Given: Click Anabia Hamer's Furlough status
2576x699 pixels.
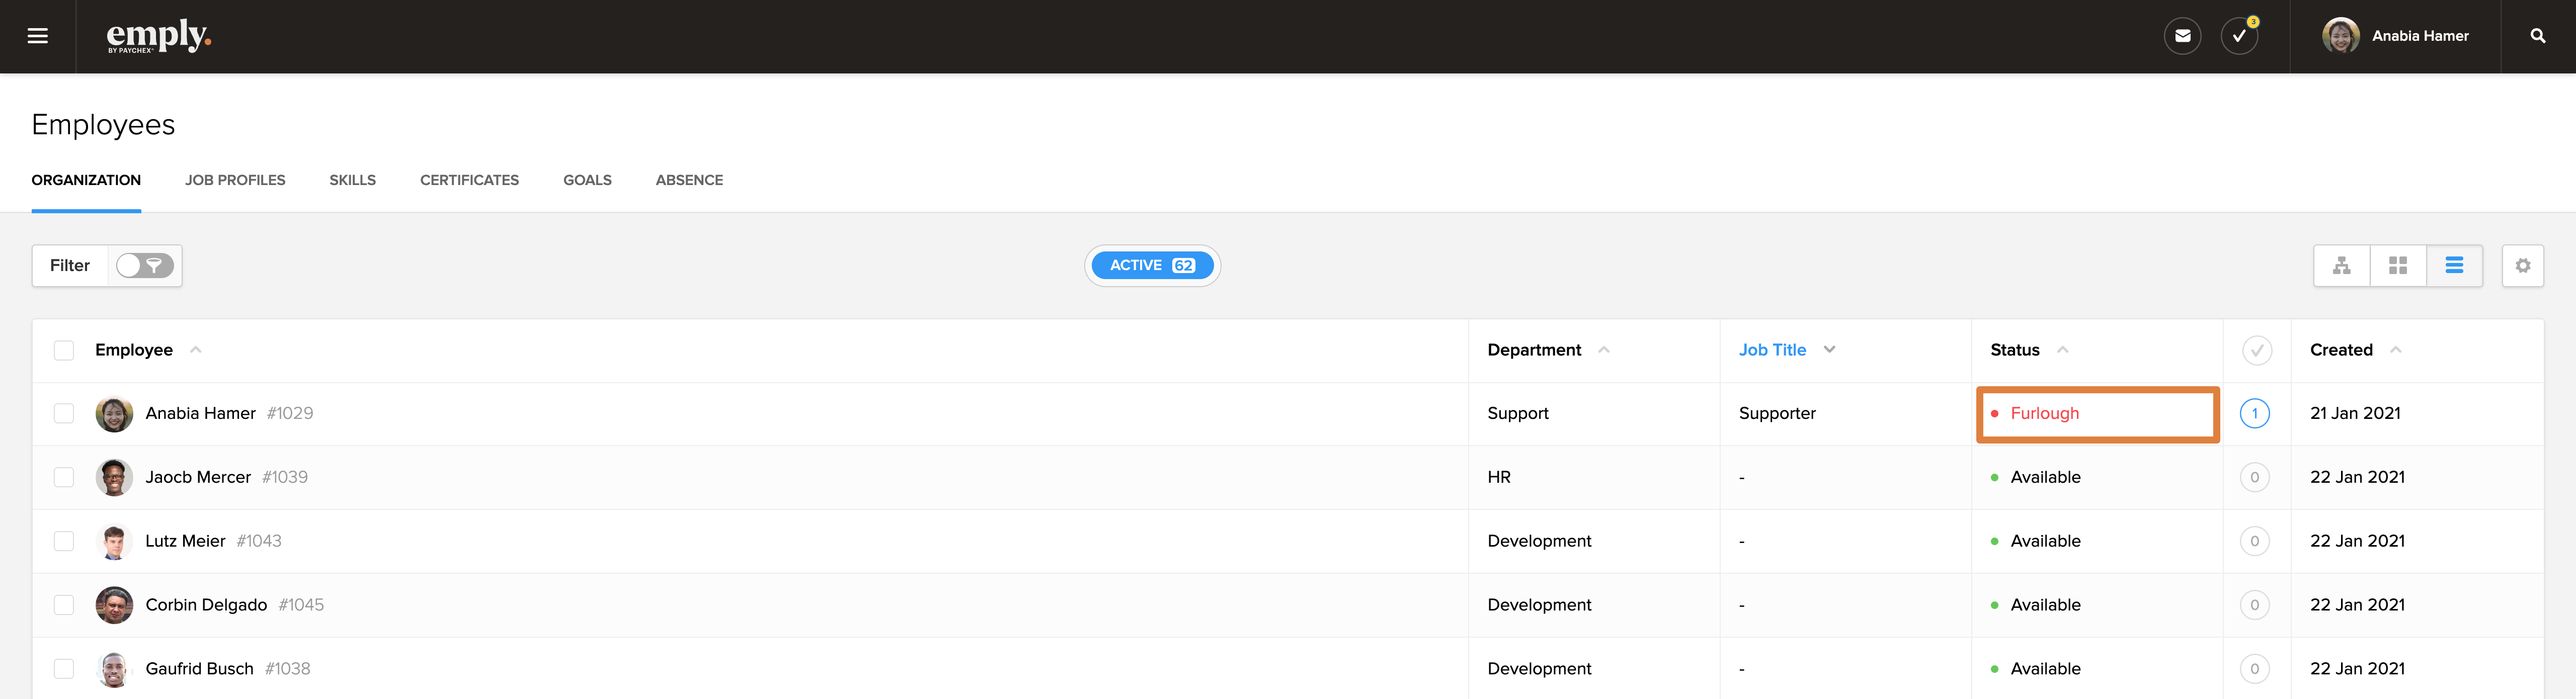Looking at the screenshot, I should (2044, 413).
